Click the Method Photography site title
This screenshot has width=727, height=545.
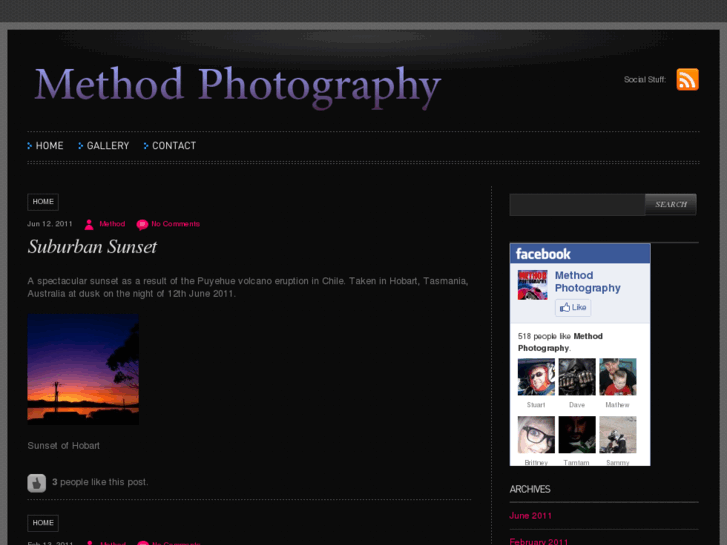point(237,87)
